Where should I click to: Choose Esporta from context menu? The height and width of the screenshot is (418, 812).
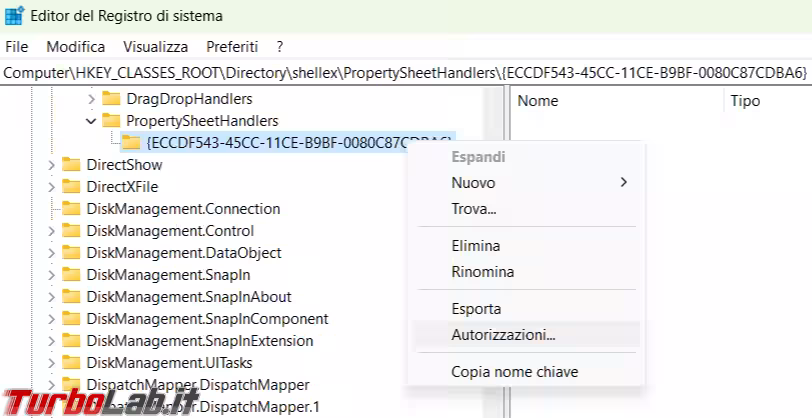click(526, 309)
